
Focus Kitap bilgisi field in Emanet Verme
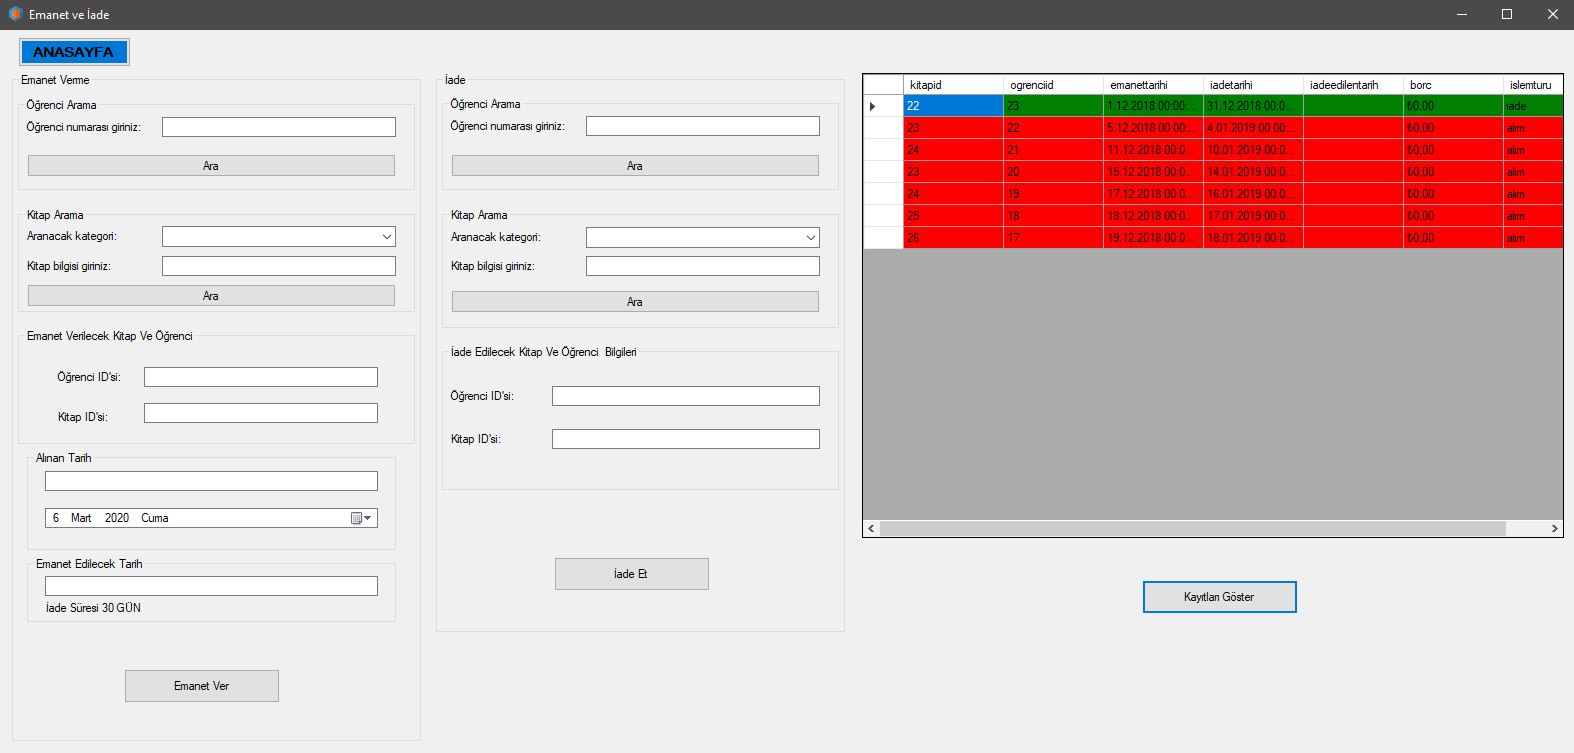279,266
